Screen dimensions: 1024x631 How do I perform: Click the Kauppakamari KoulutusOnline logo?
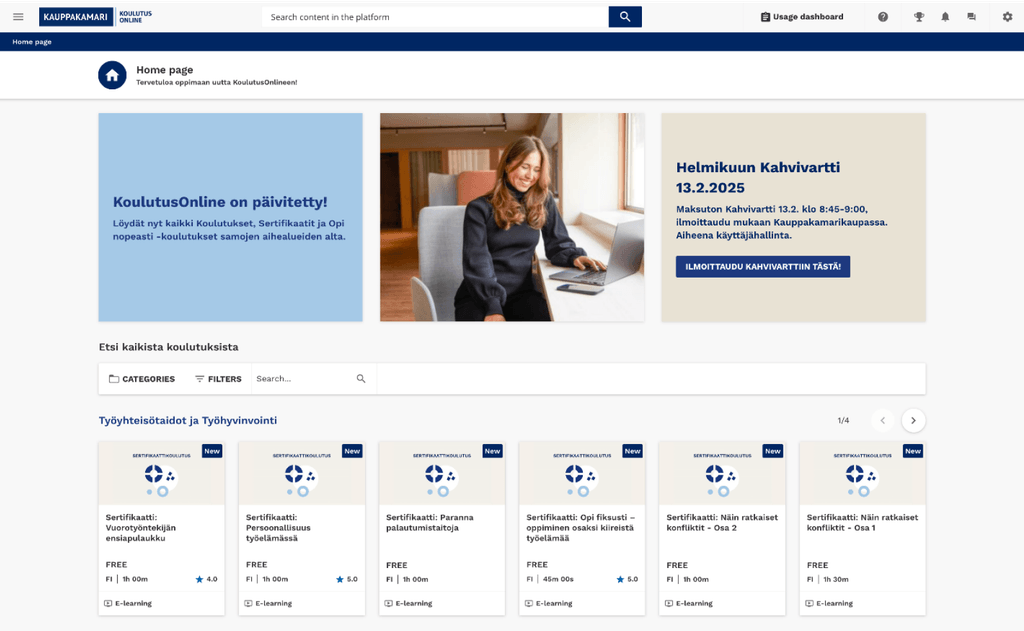click(x=96, y=17)
